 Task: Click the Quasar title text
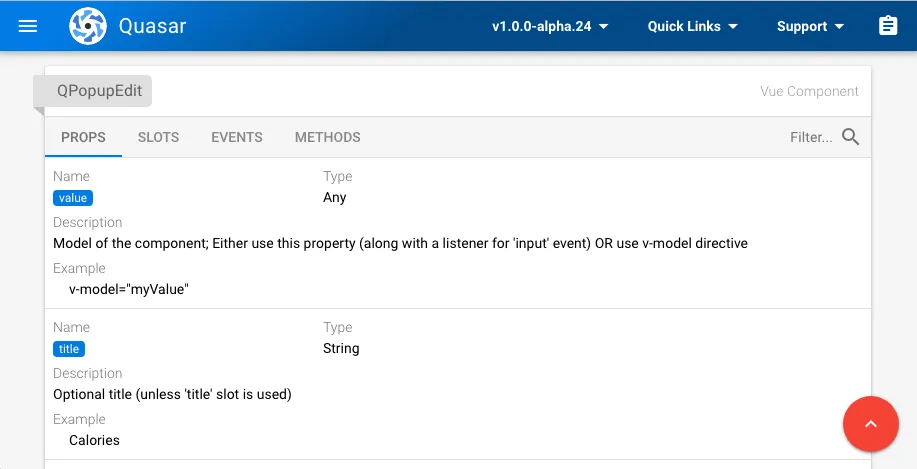[x=153, y=26]
